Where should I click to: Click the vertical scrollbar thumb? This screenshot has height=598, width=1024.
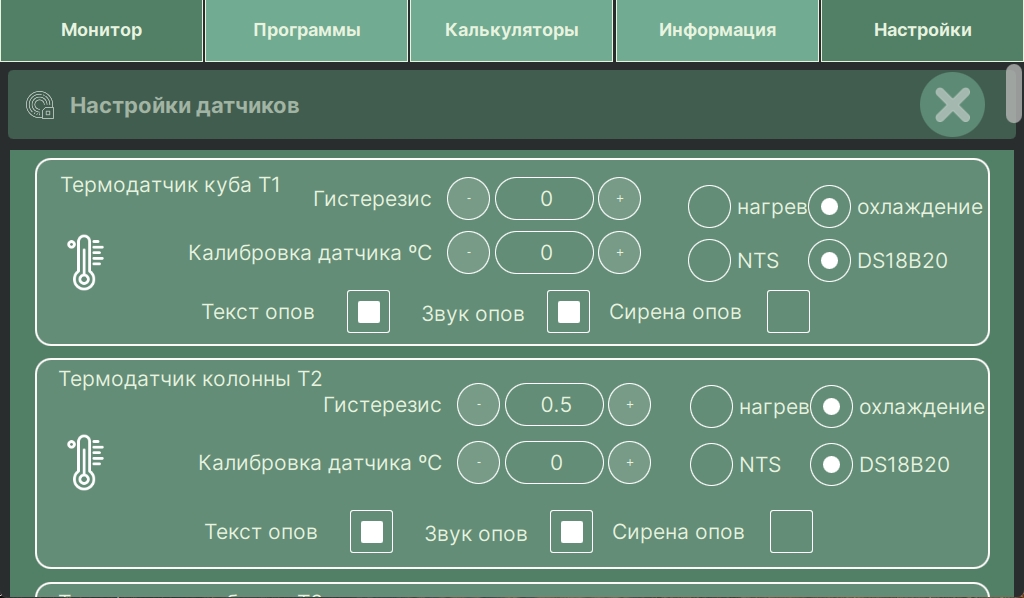[x=1013, y=94]
